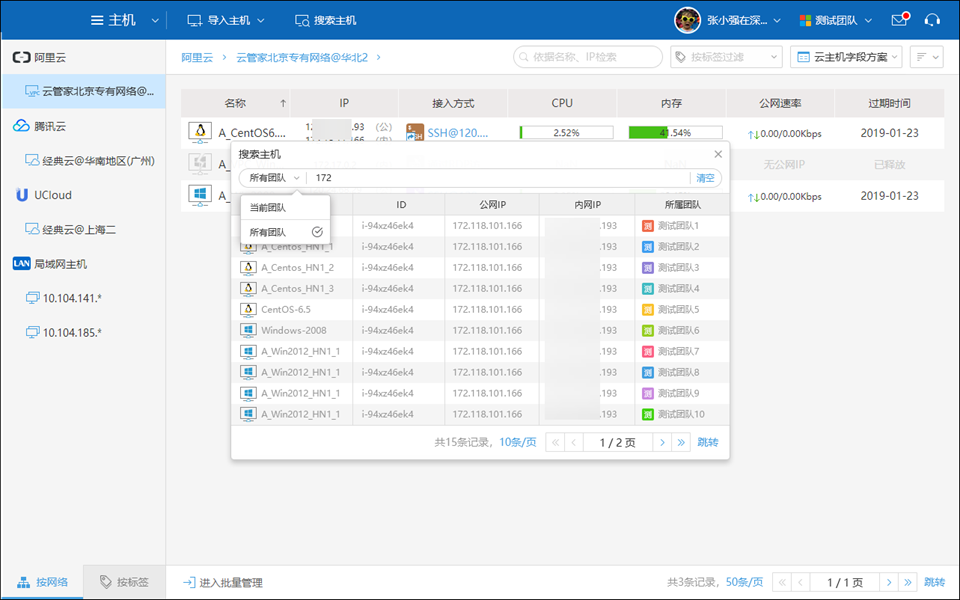The height and width of the screenshot is (600, 960).
Task: Open the 按标签过滤 filter dropdown
Action: 725,57
